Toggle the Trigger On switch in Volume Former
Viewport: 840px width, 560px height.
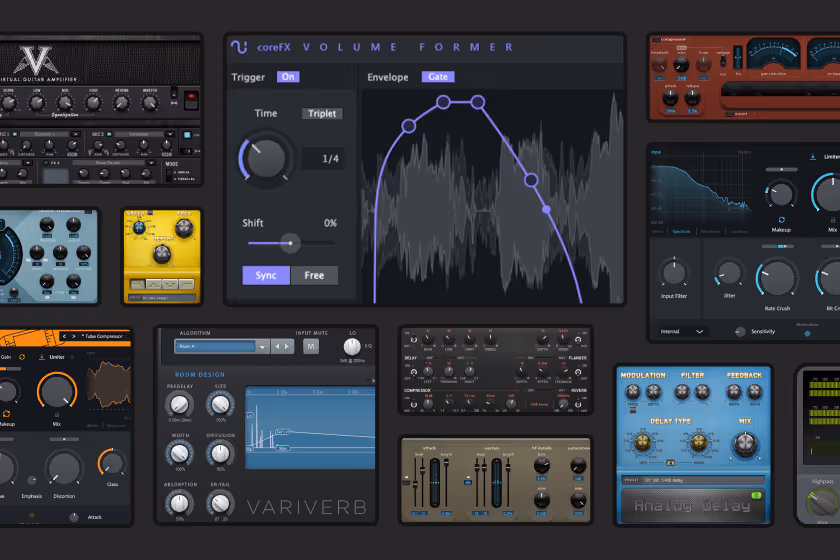click(288, 77)
